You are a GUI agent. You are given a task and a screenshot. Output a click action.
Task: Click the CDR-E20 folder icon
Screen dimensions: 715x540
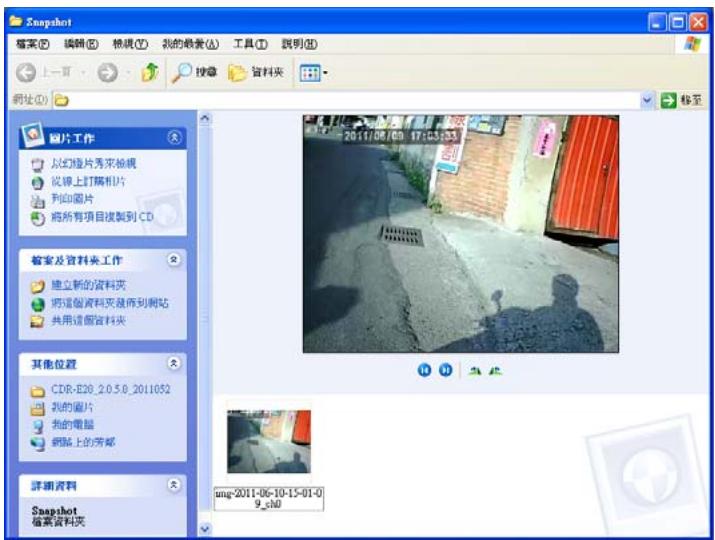(37, 391)
